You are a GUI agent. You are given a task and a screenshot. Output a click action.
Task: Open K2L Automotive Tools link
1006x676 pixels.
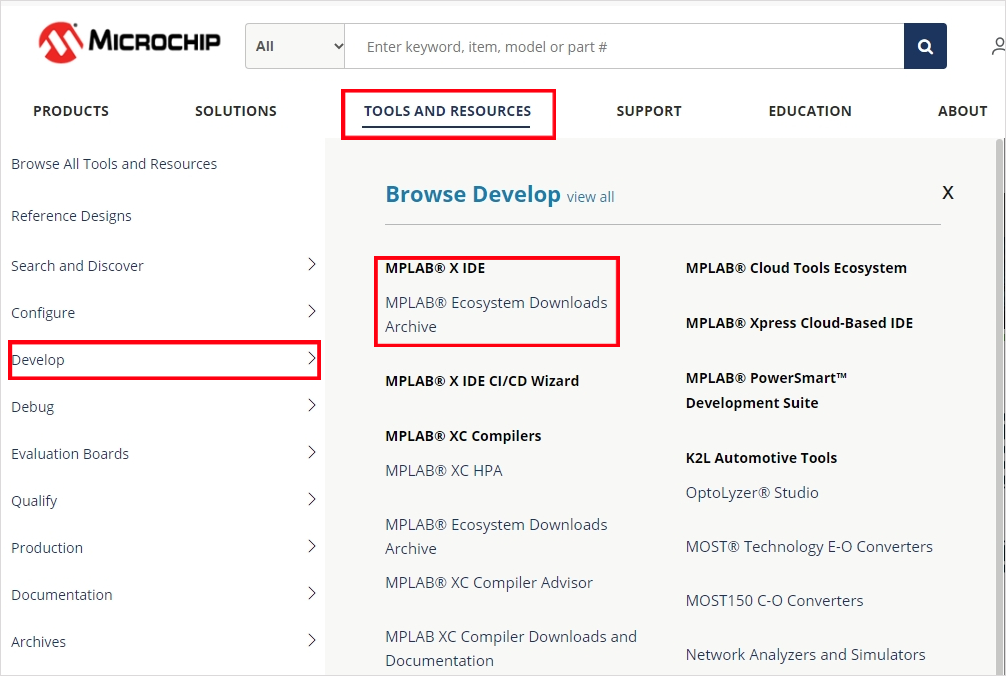[762, 458]
